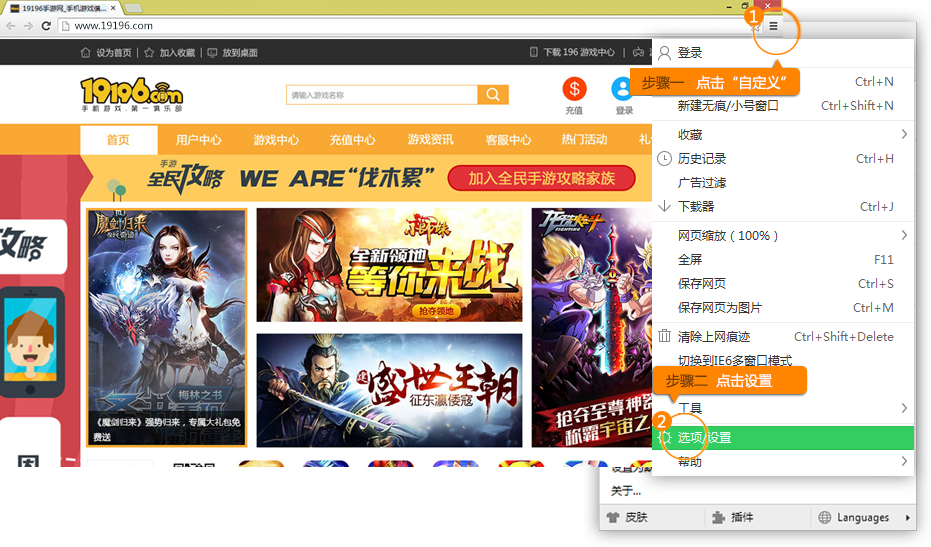This screenshot has height=547, width=931.
Task: Open 皮肤 skin option at menu bottom
Action: (627, 517)
